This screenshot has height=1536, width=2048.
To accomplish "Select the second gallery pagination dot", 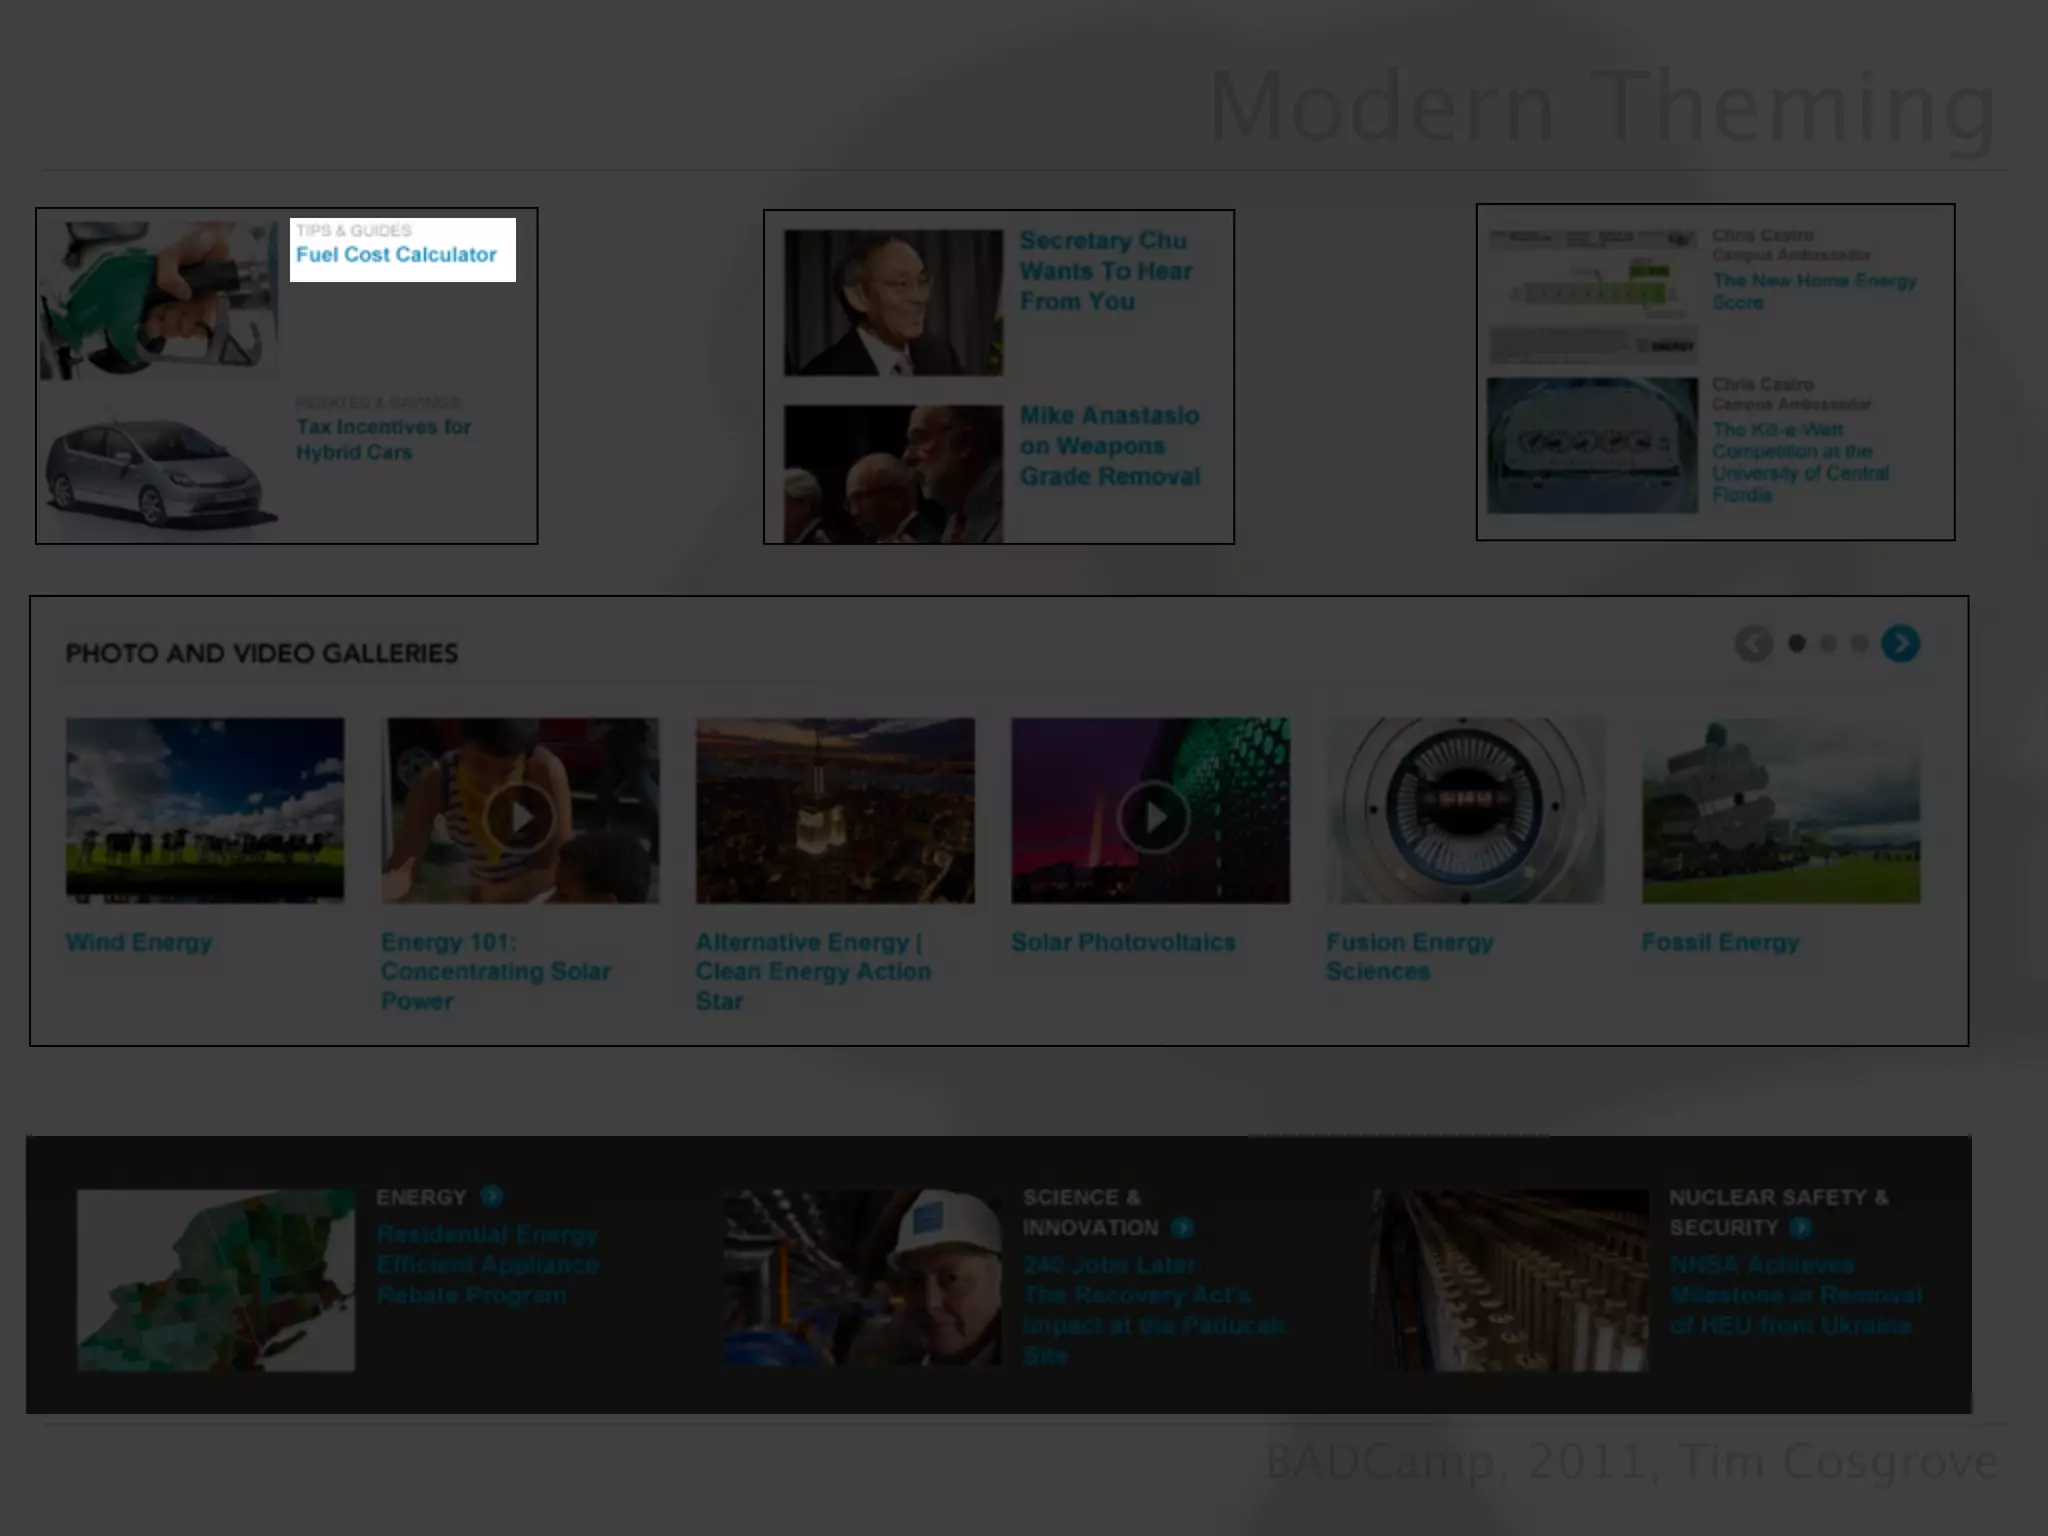I will click(x=1828, y=644).
